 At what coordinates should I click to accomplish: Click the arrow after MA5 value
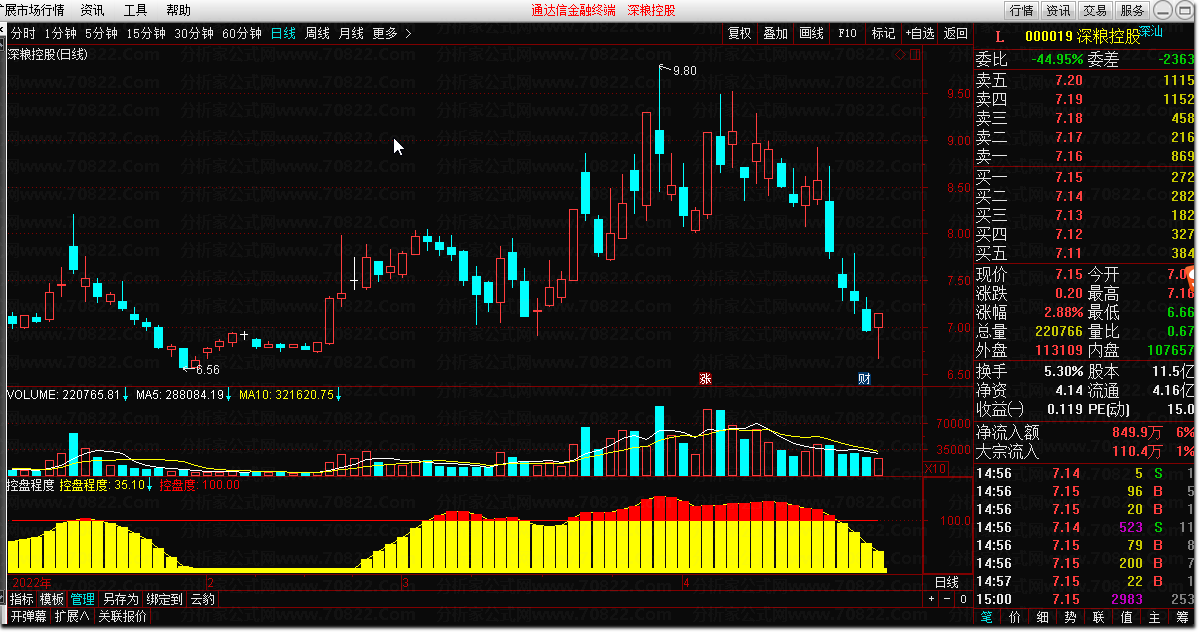coord(230,395)
